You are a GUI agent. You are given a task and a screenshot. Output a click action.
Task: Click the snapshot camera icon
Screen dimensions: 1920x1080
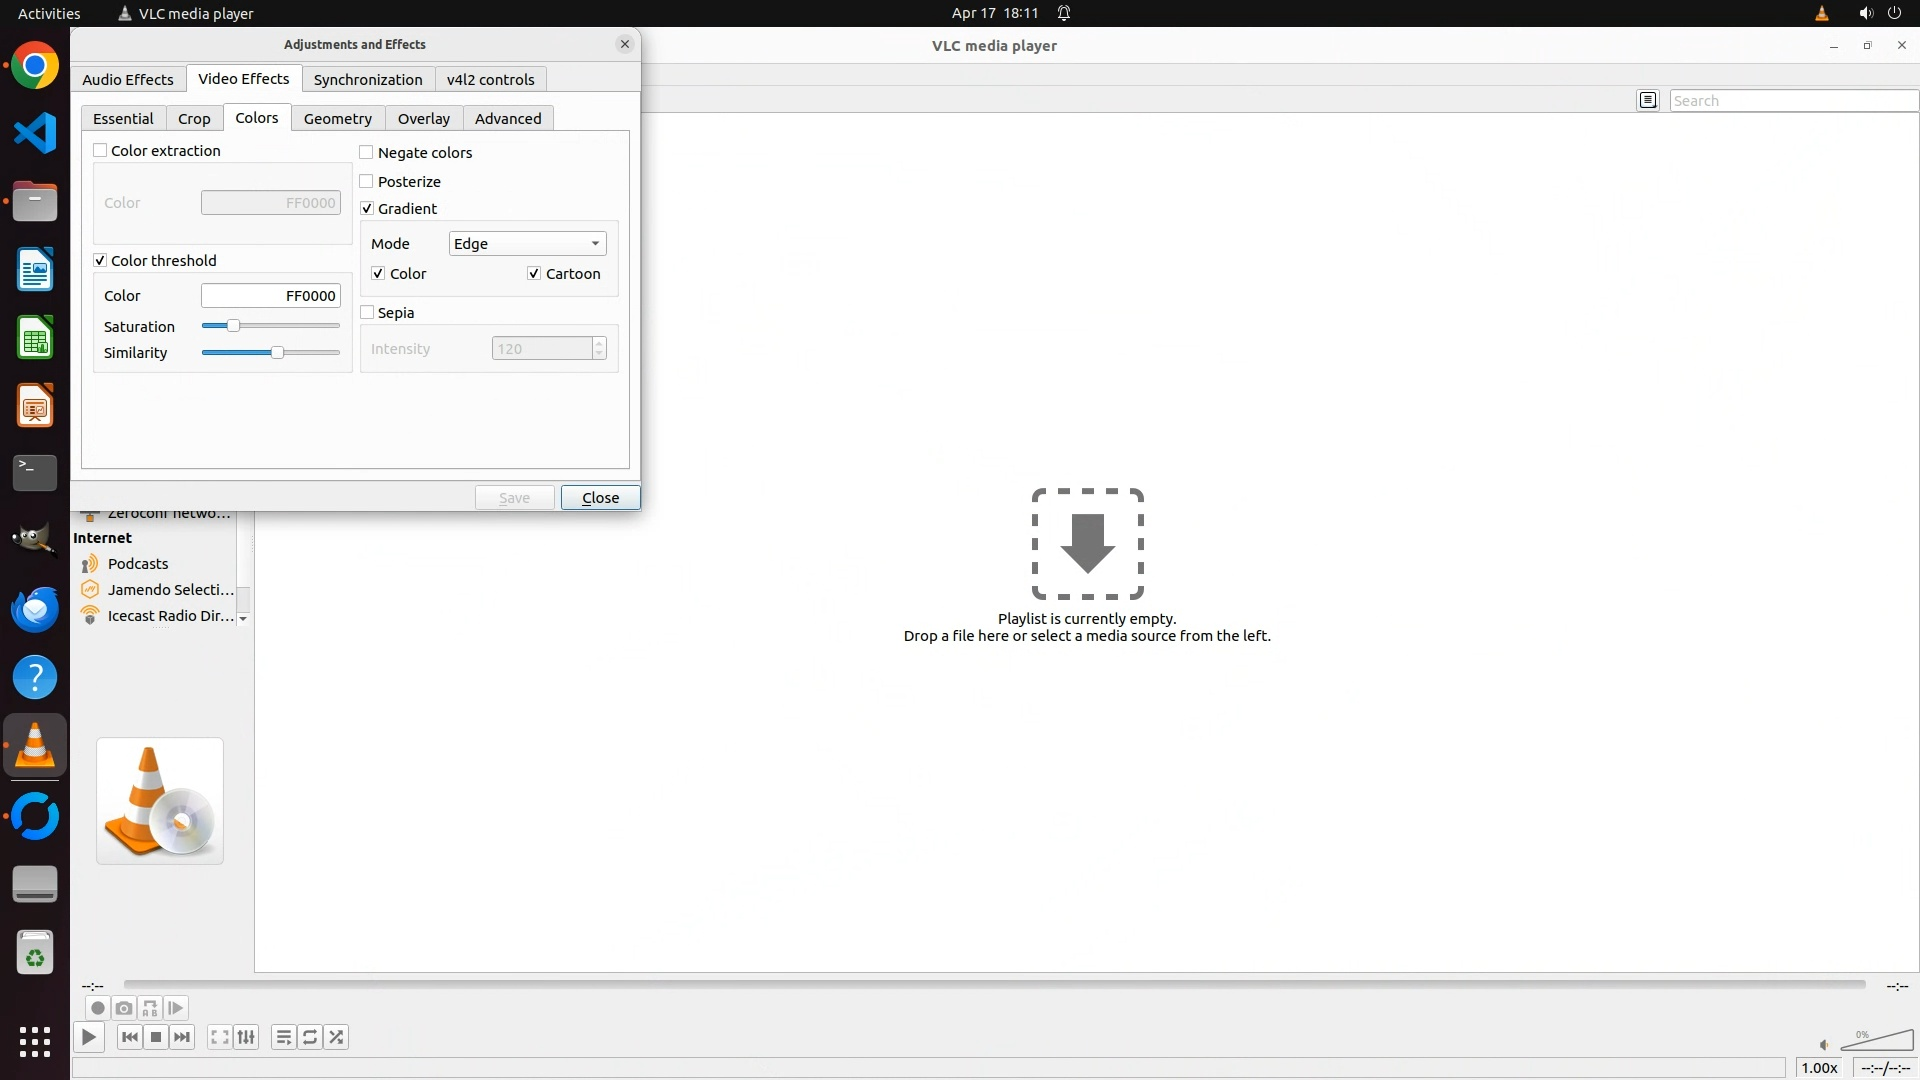123,1008
